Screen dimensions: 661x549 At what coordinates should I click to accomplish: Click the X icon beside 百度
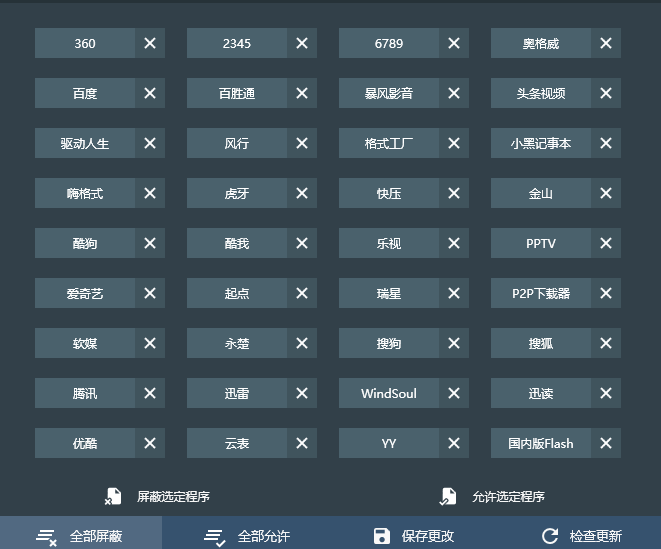click(x=150, y=93)
